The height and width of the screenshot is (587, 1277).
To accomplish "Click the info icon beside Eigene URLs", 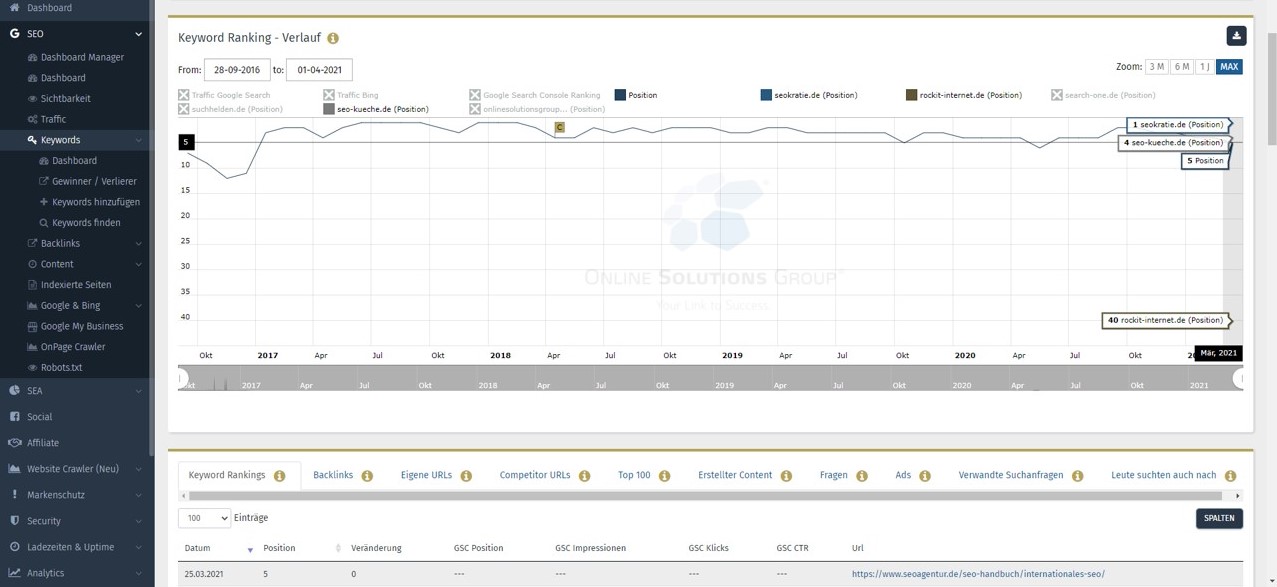I will [466, 476].
